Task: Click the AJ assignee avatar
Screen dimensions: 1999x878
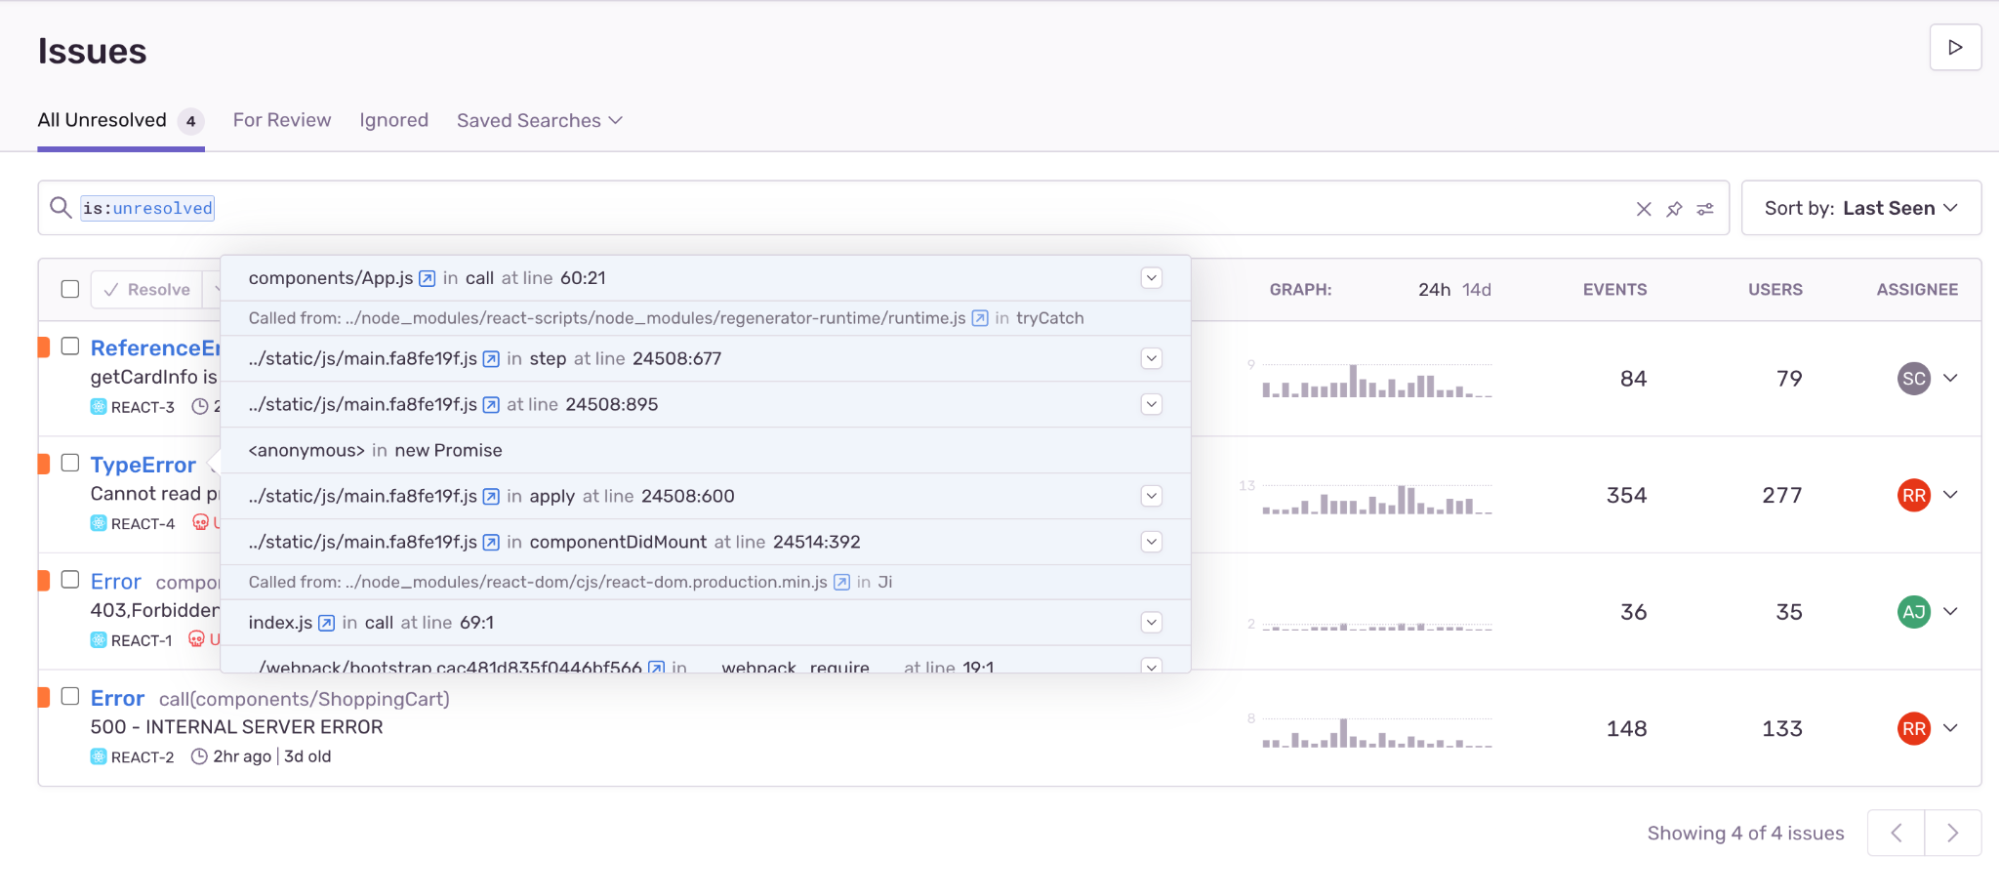Action: (1914, 612)
